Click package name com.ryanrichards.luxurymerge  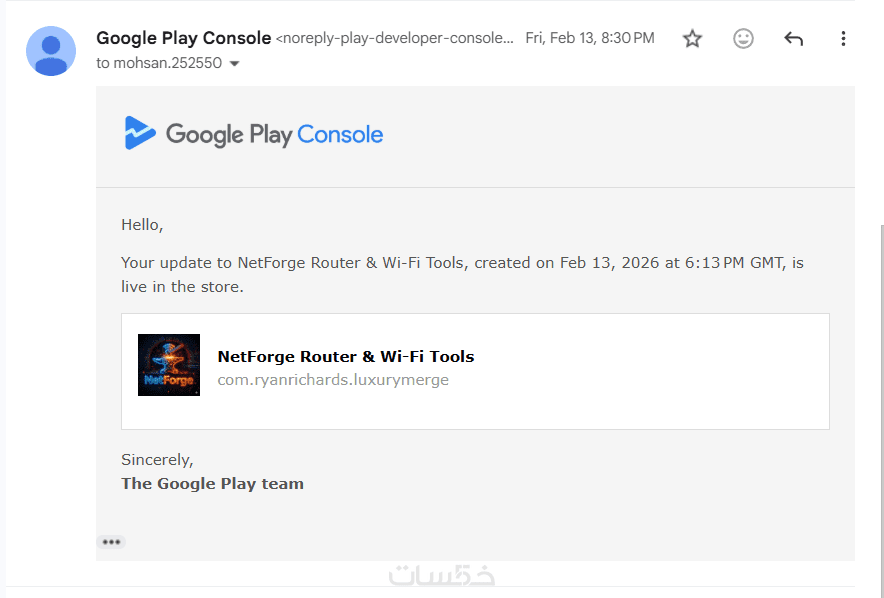333,380
